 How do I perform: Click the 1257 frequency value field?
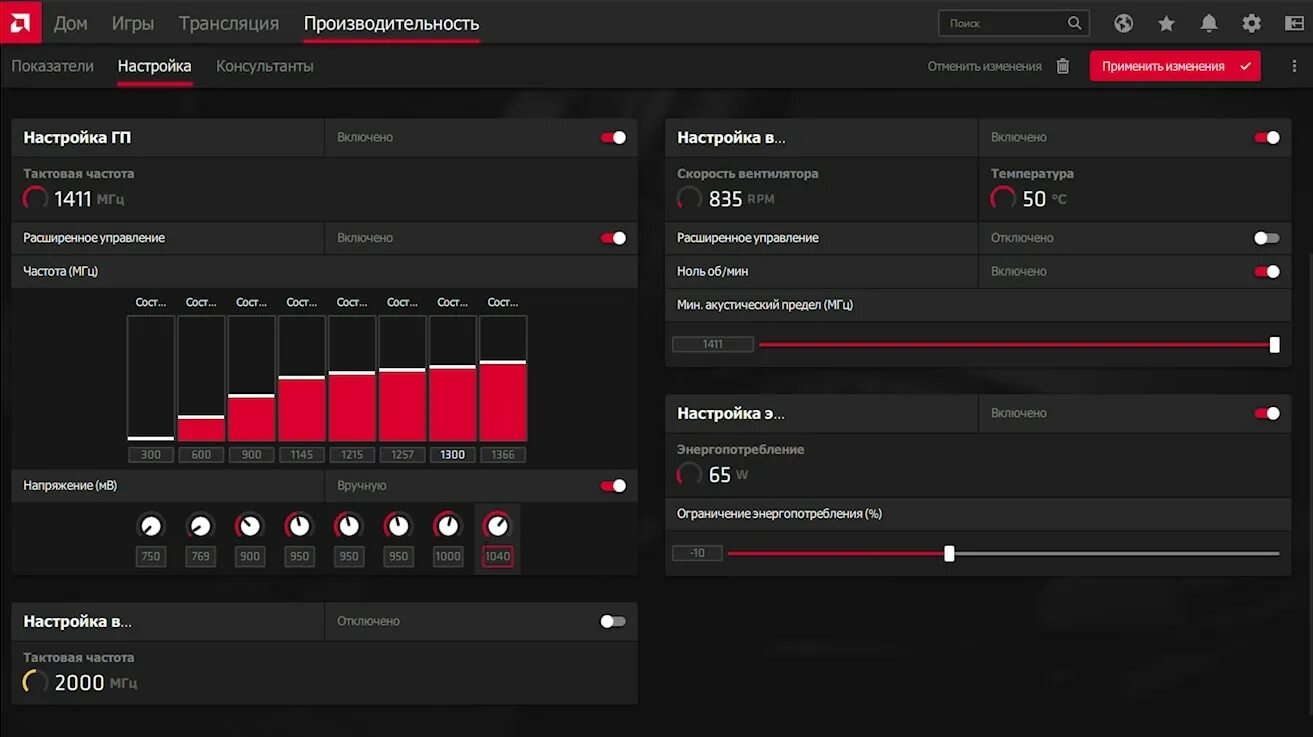pos(402,454)
